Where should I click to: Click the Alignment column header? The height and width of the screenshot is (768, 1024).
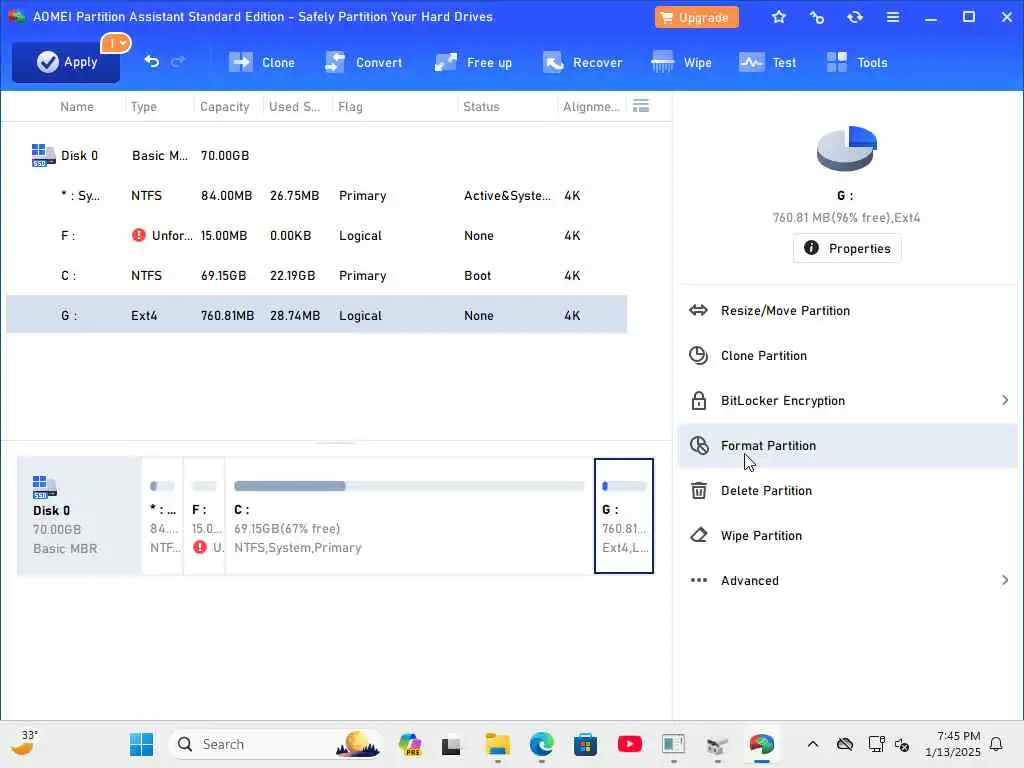coord(591,106)
